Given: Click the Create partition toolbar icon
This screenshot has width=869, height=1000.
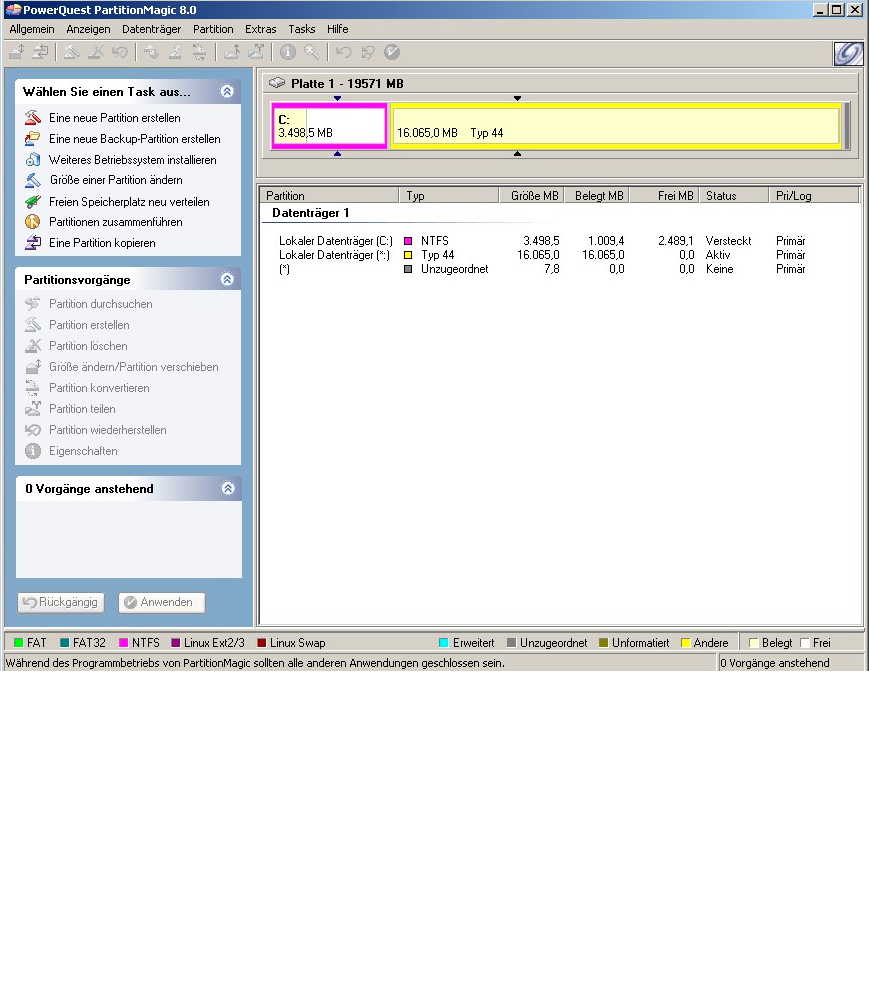Looking at the screenshot, I should [x=71, y=52].
